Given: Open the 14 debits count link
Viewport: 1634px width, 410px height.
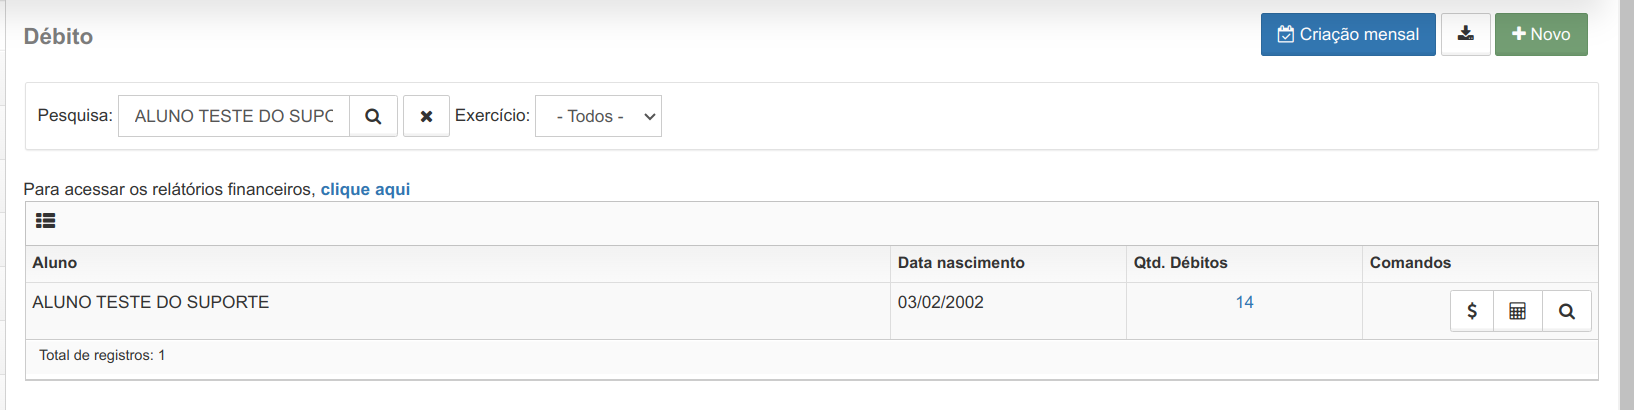Looking at the screenshot, I should click(1244, 302).
